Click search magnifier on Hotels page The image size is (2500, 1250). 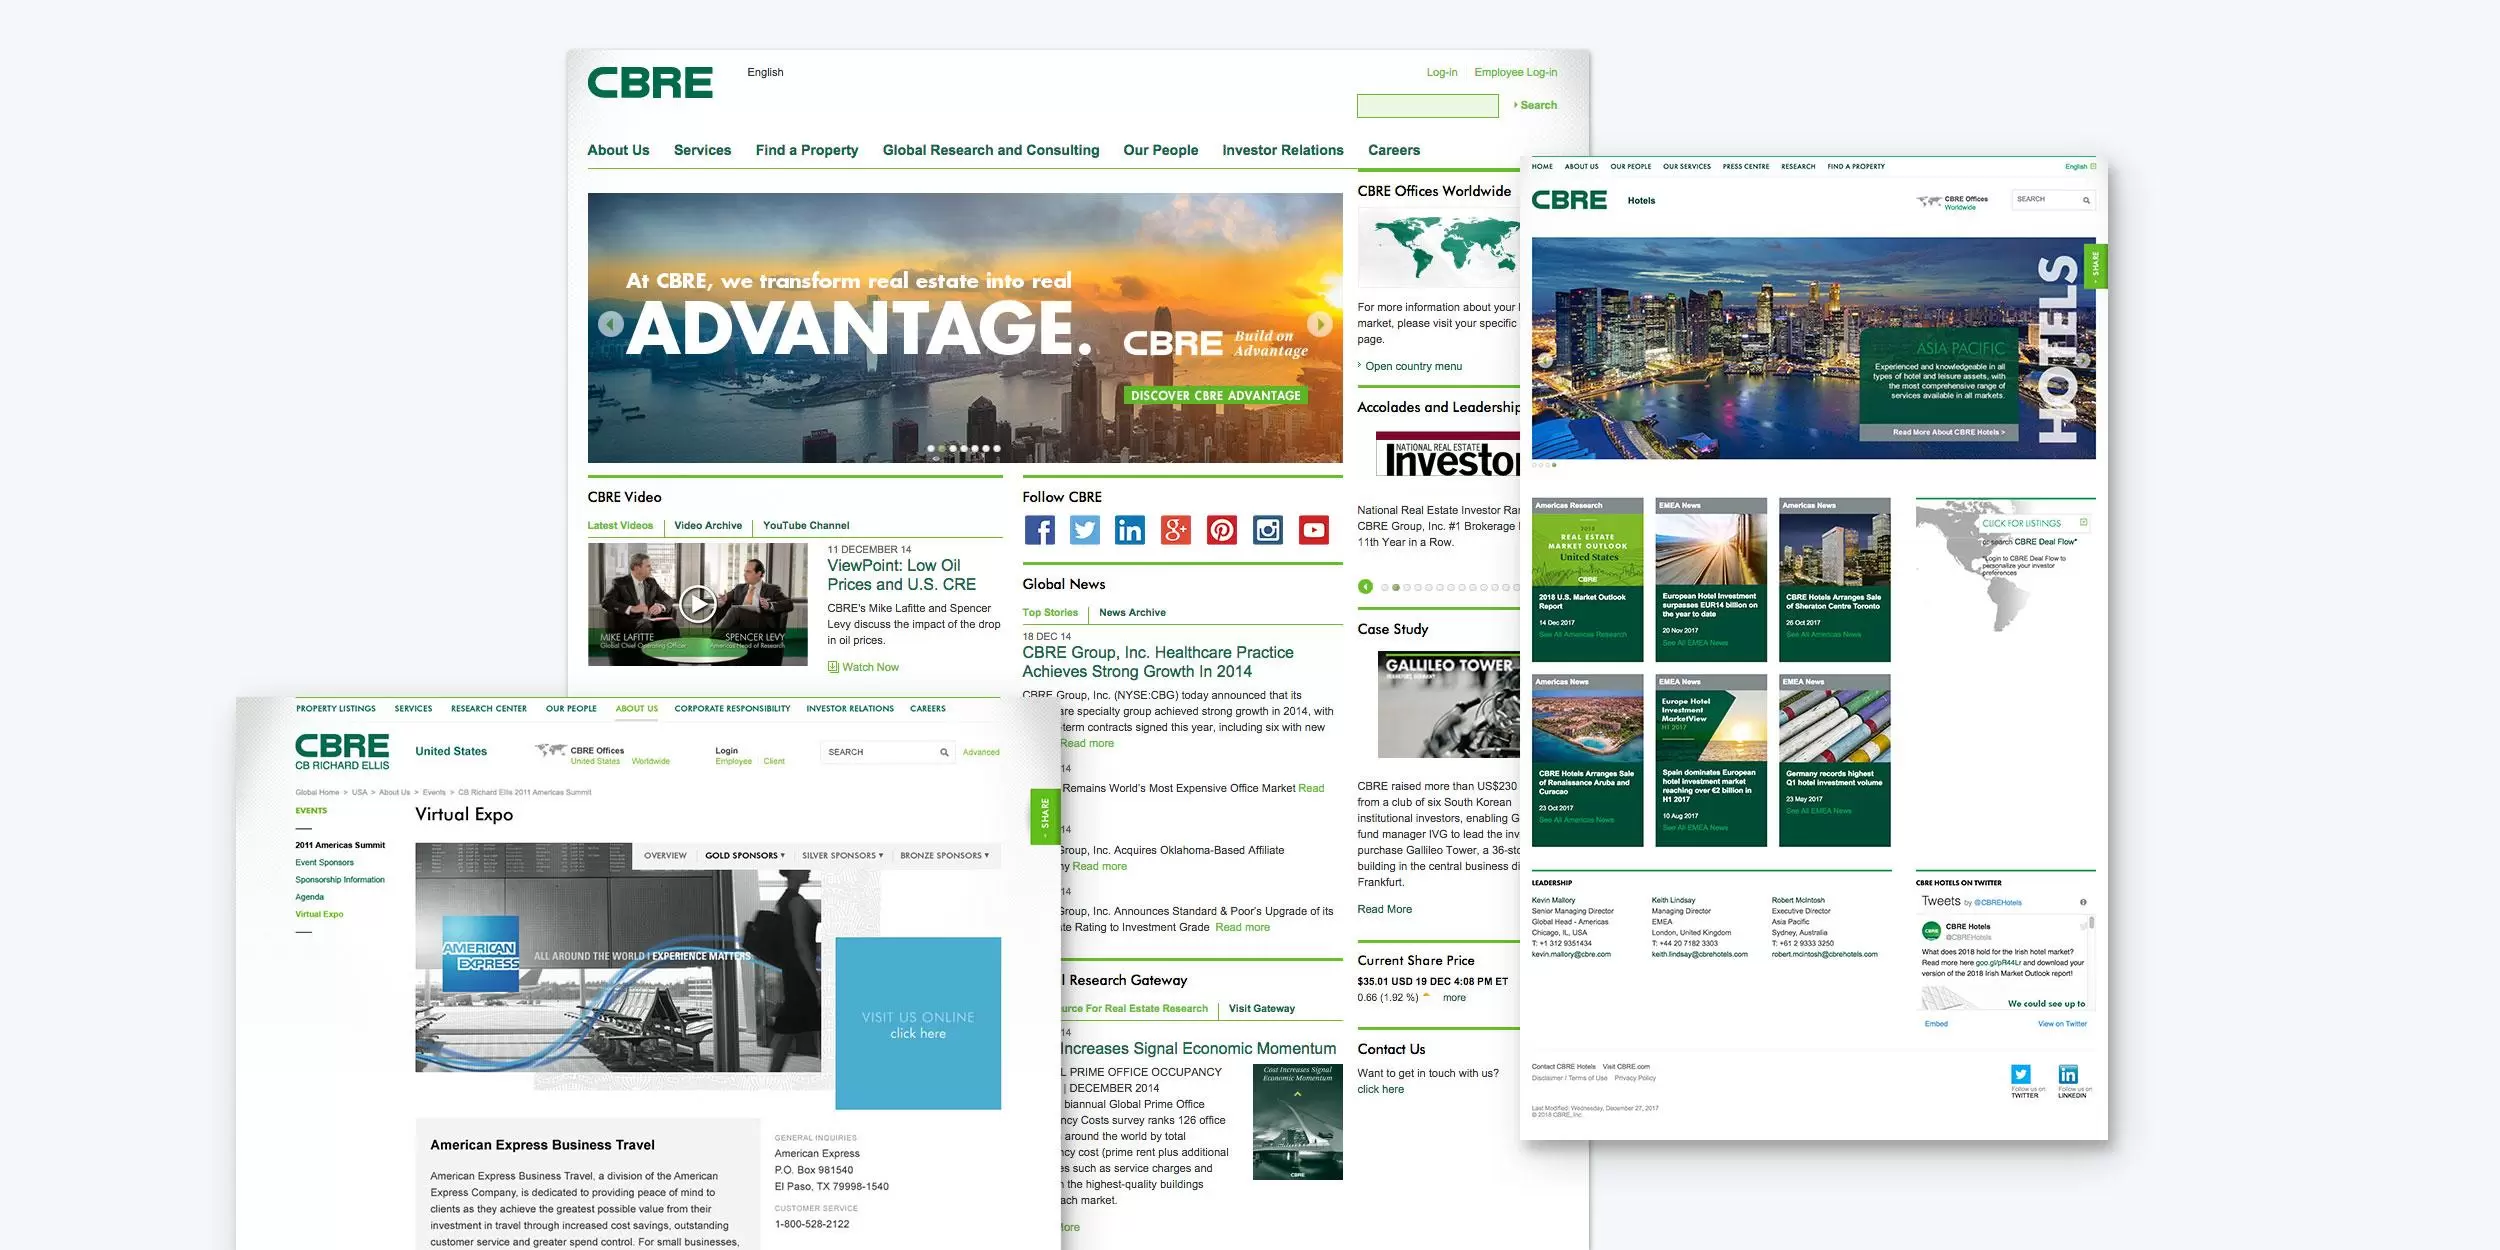[2086, 200]
